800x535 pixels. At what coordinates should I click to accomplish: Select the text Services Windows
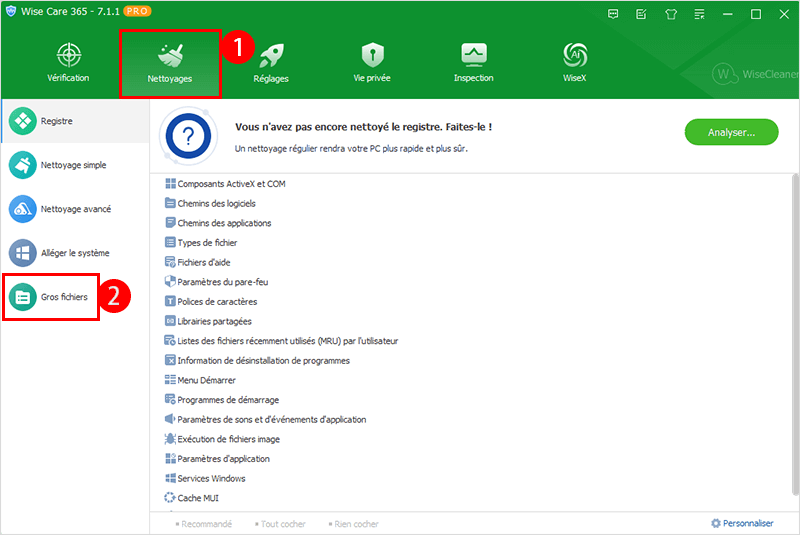pos(212,478)
